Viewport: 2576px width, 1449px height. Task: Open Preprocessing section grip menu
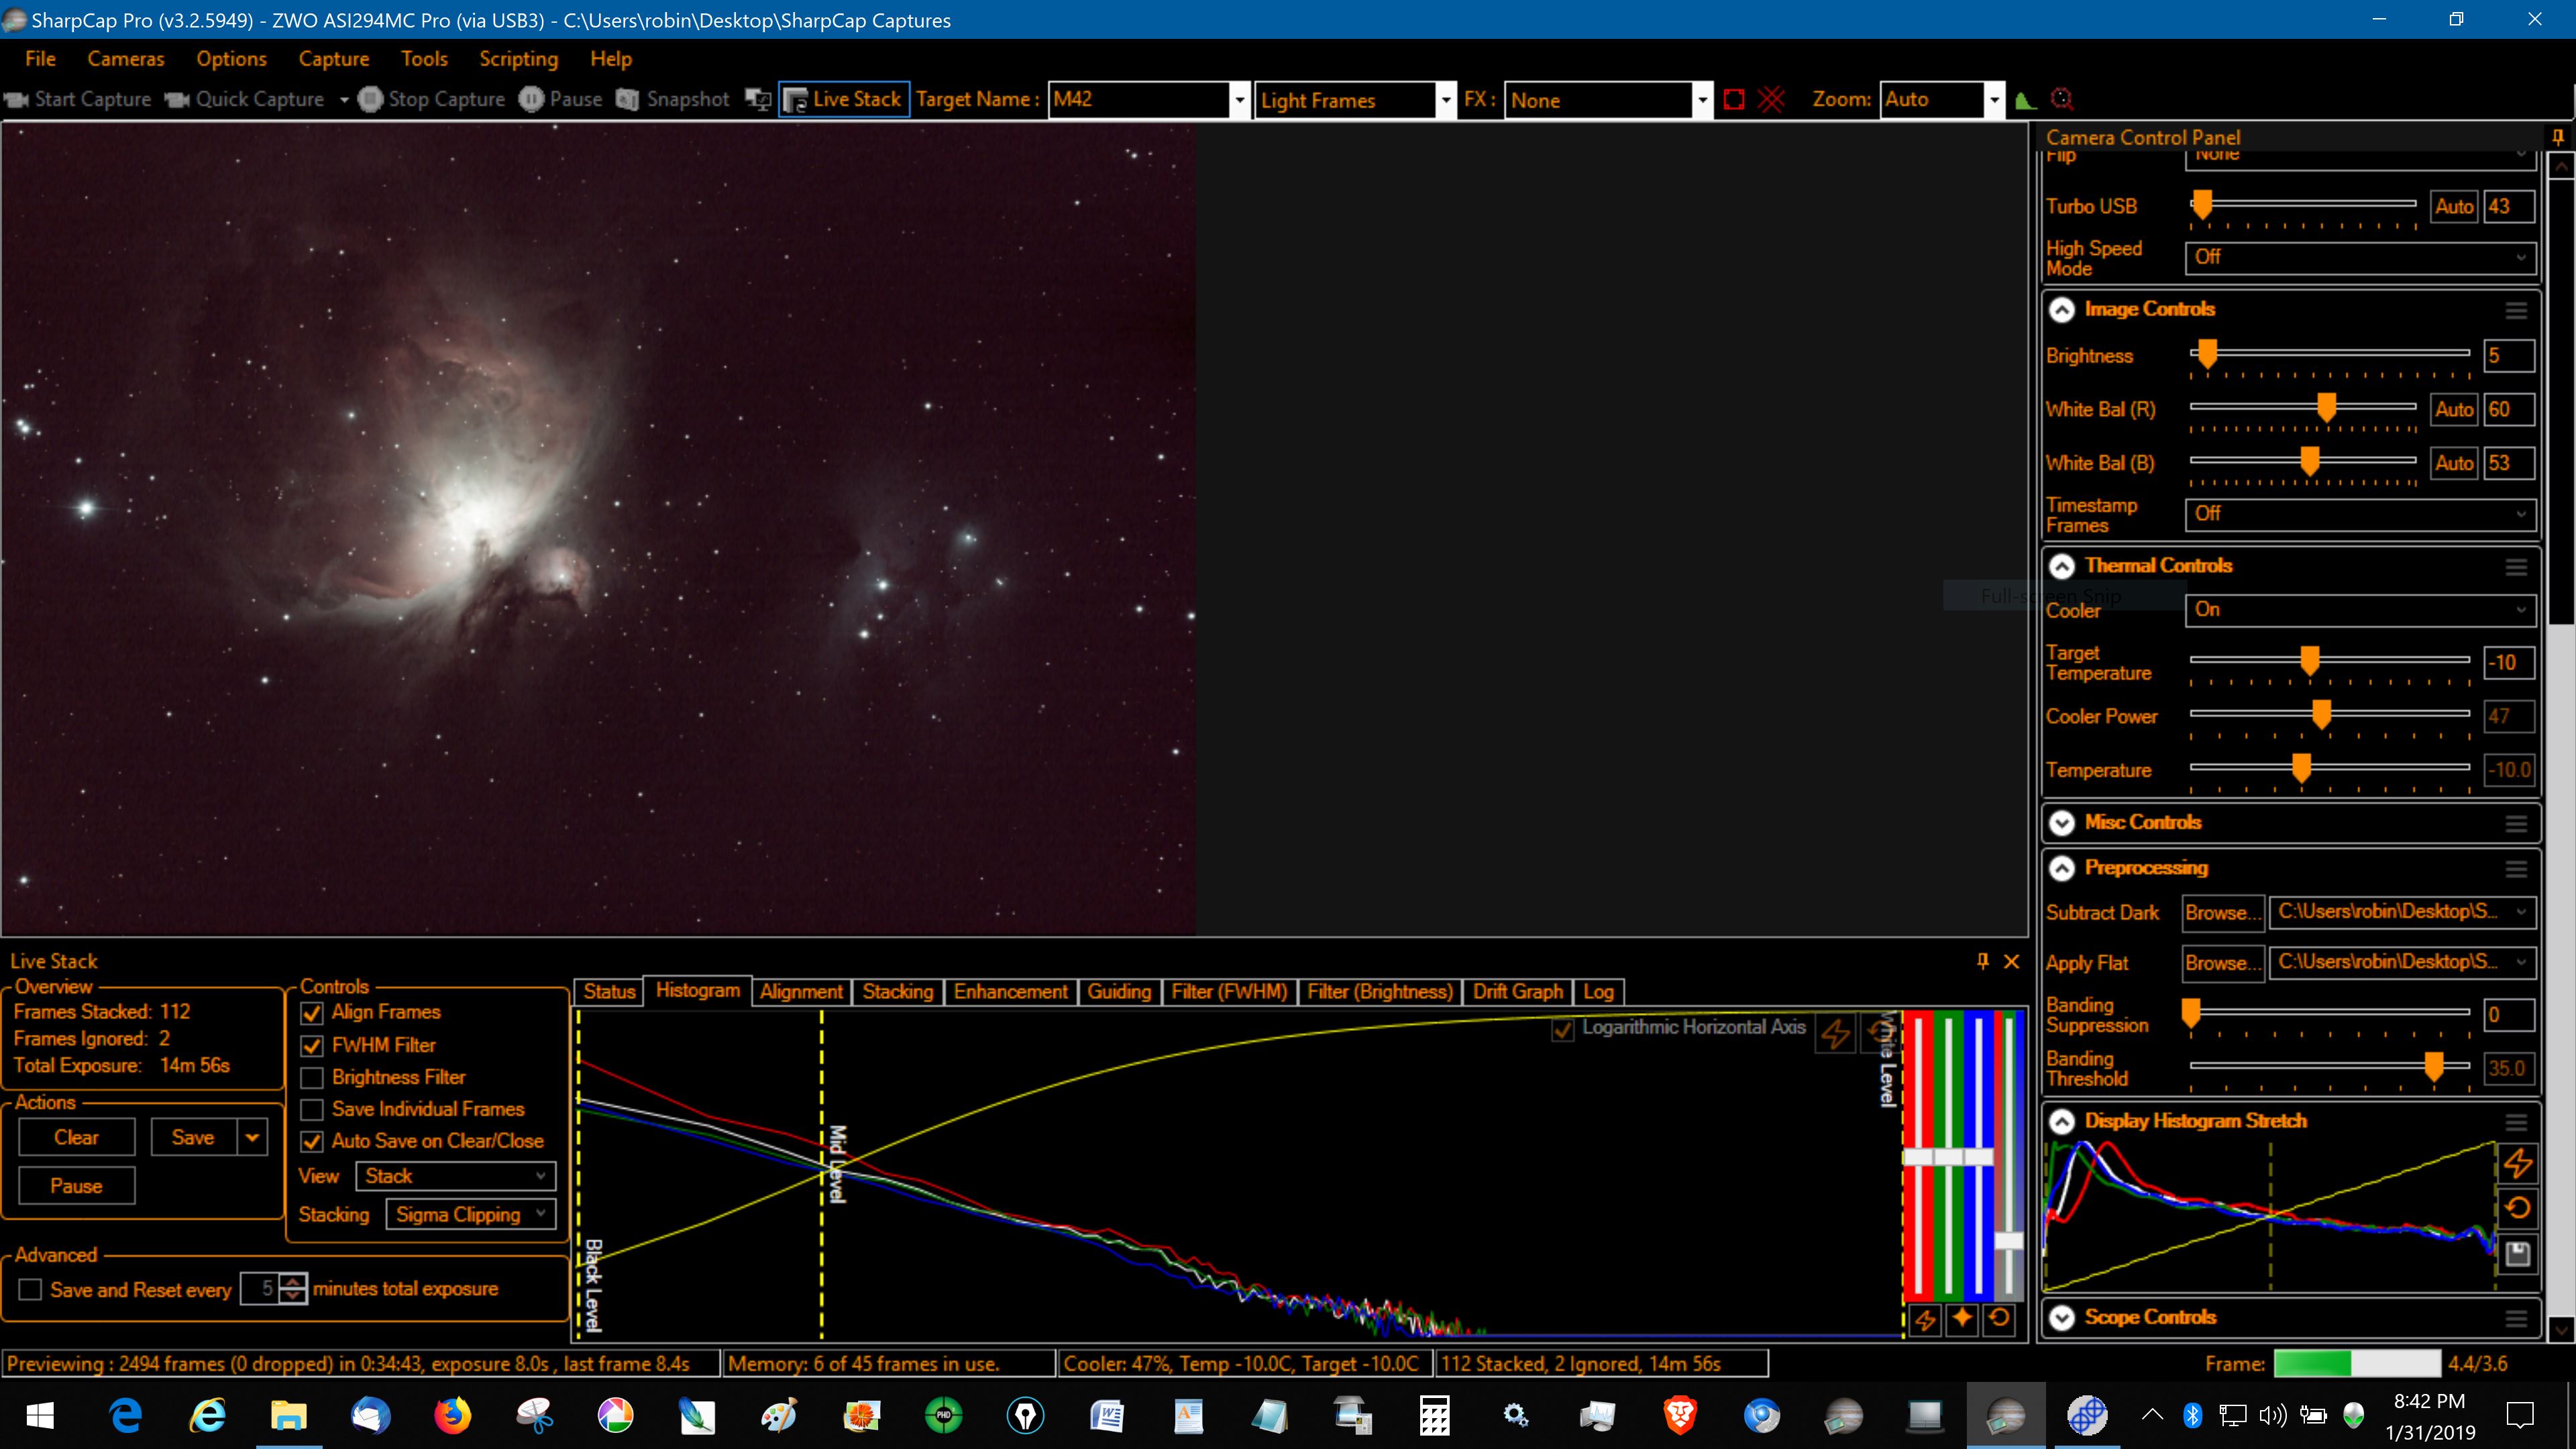click(x=2516, y=869)
